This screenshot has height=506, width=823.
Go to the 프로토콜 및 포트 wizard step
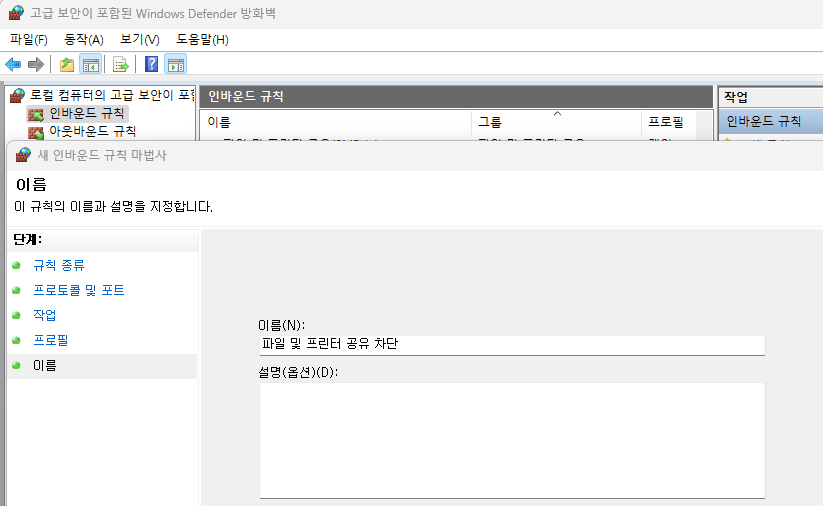[x=79, y=290]
